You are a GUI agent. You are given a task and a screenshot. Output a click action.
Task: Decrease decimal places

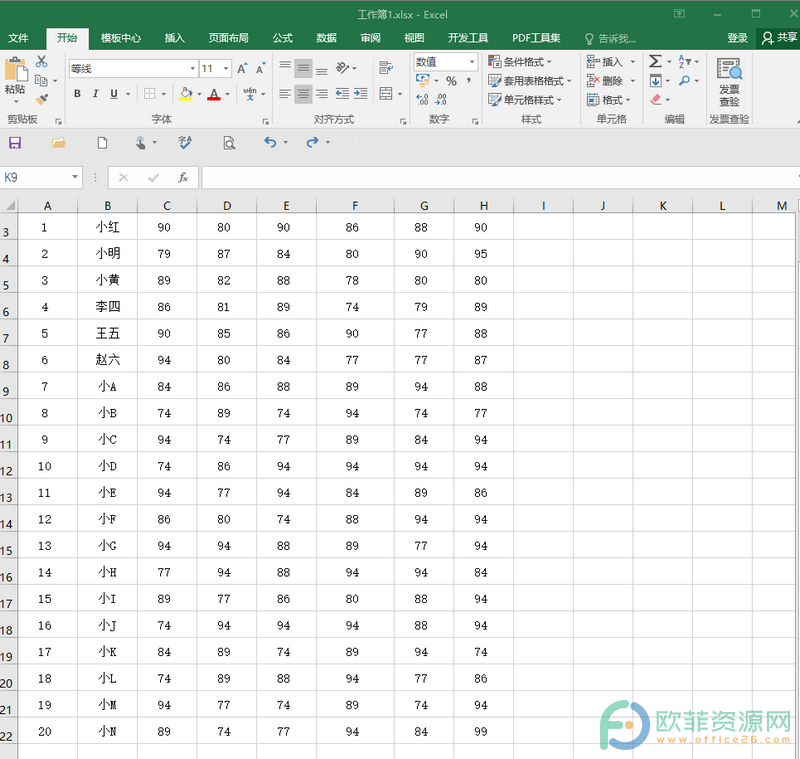pyautogui.click(x=441, y=99)
